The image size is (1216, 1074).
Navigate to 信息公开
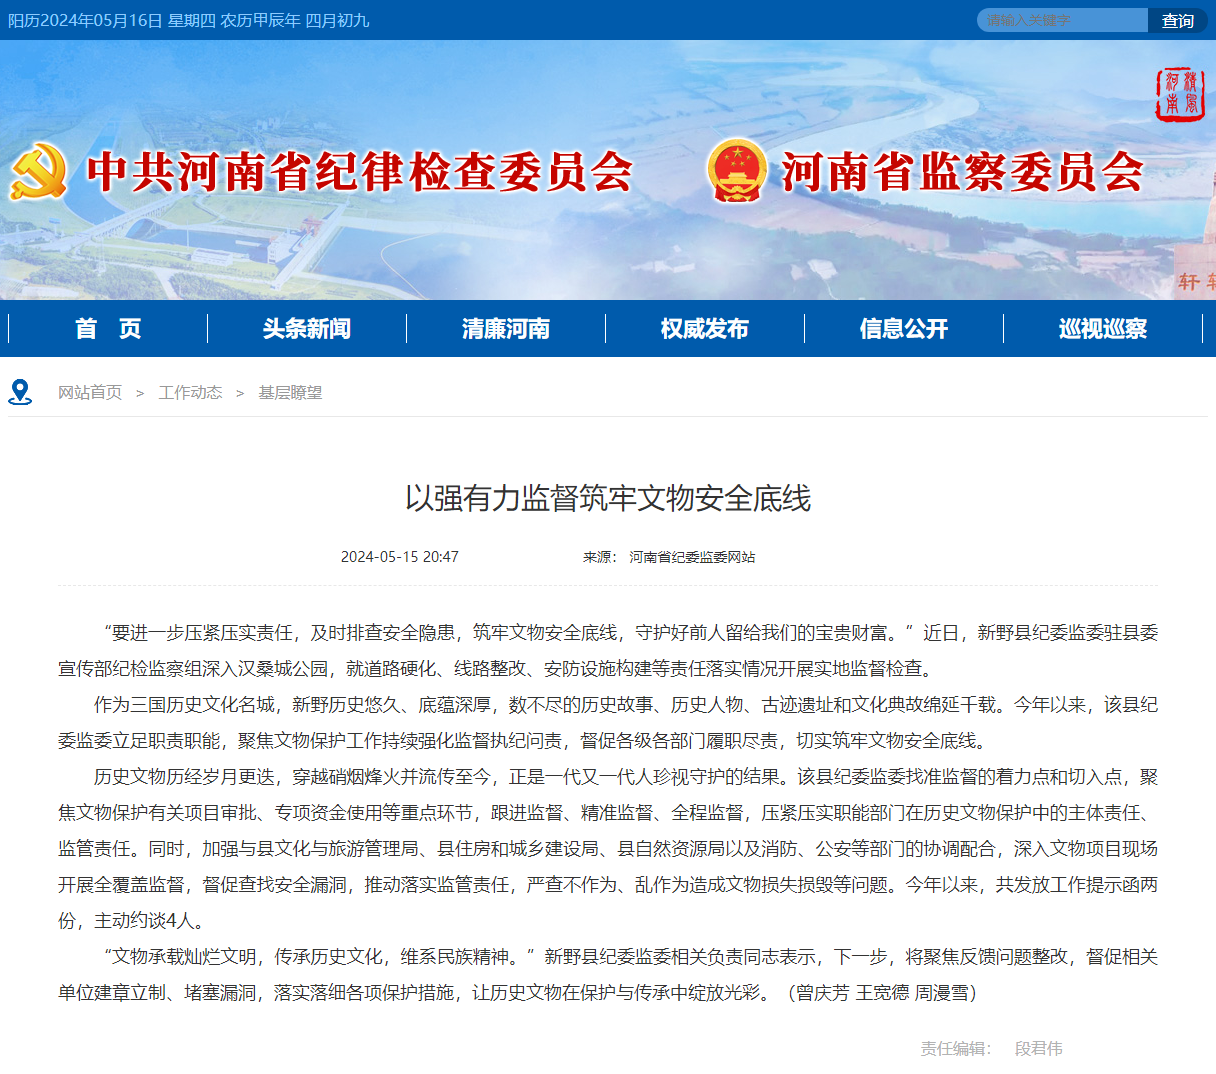click(x=904, y=329)
